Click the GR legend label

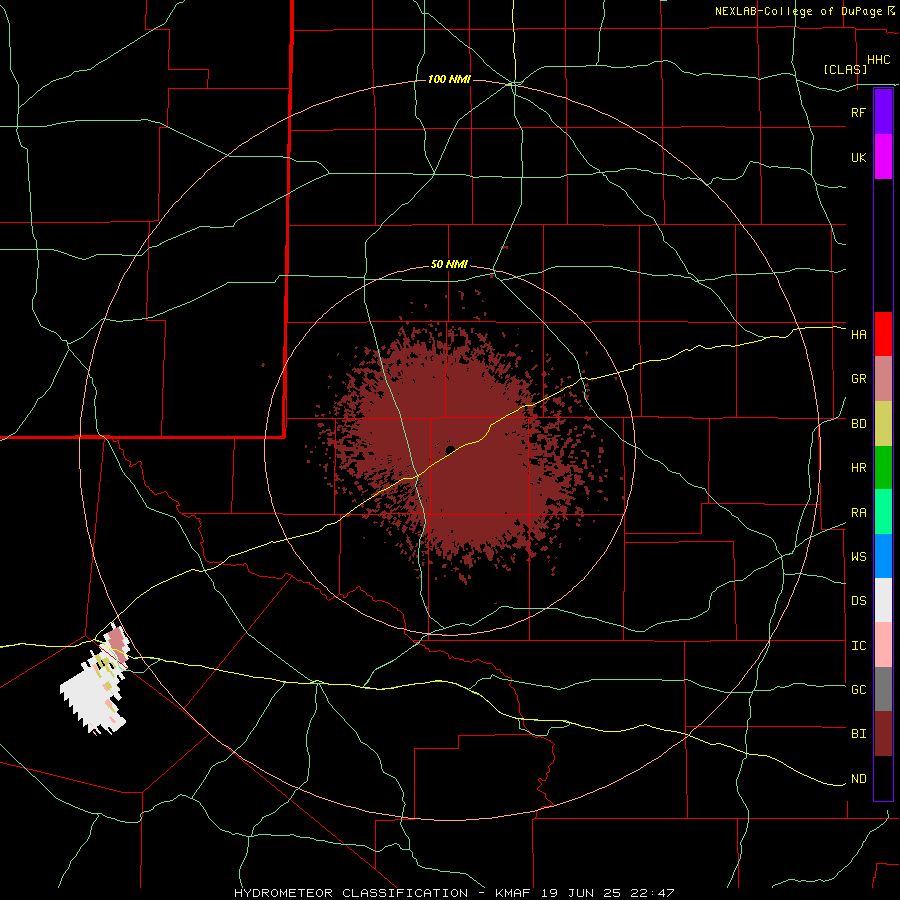858,379
